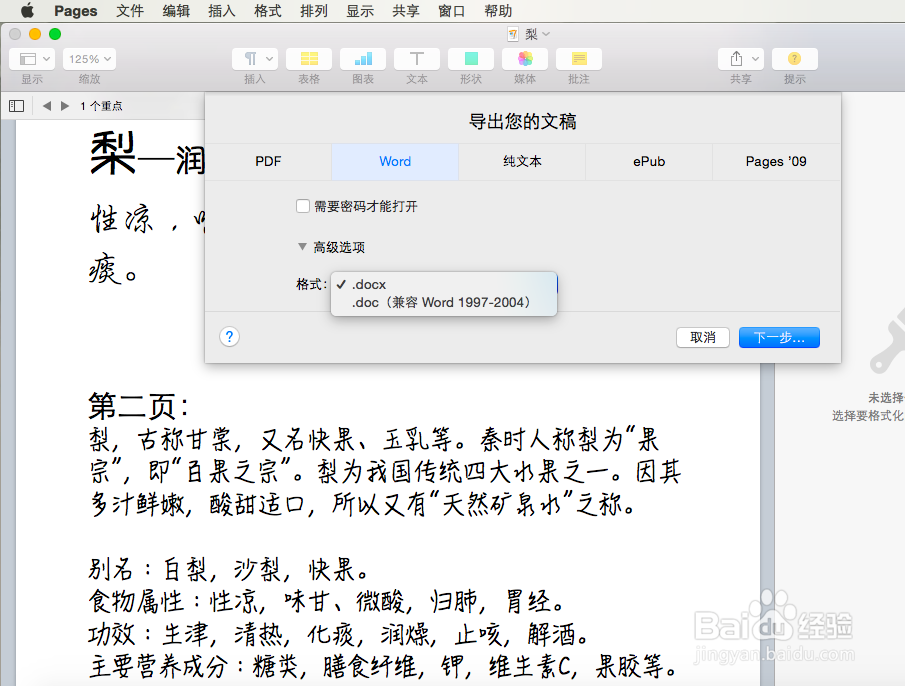This screenshot has width=905, height=686.
Task: Click the 插入 paragraph toolbar icon
Action: (x=255, y=59)
